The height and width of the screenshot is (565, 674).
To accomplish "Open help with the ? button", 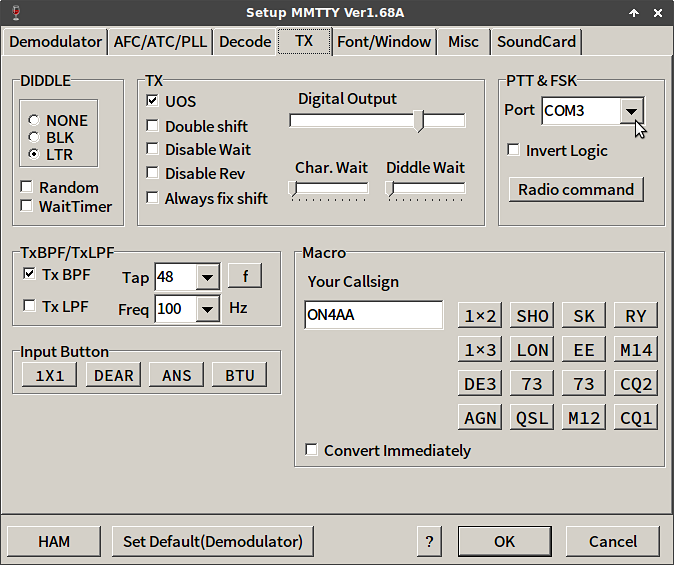I will coord(429,541).
